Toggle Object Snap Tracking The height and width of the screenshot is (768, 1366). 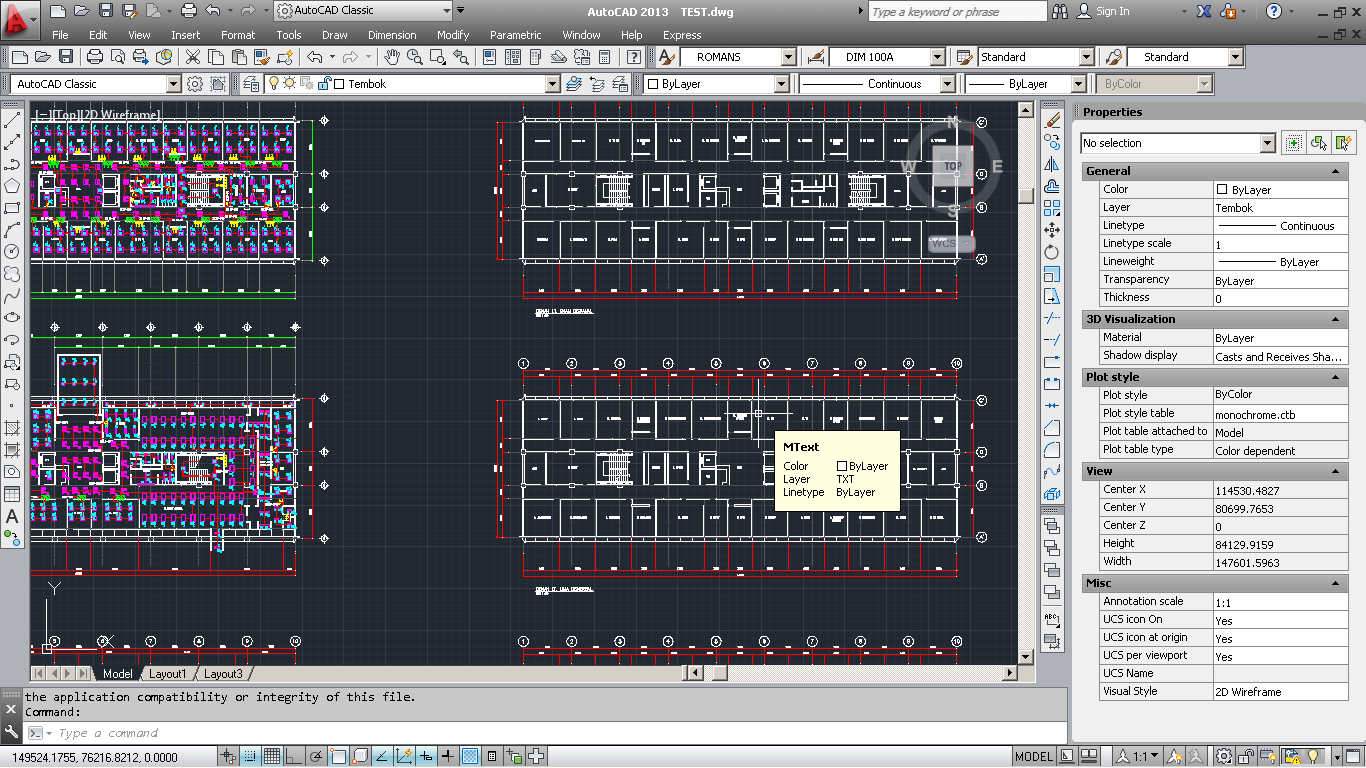click(x=380, y=756)
